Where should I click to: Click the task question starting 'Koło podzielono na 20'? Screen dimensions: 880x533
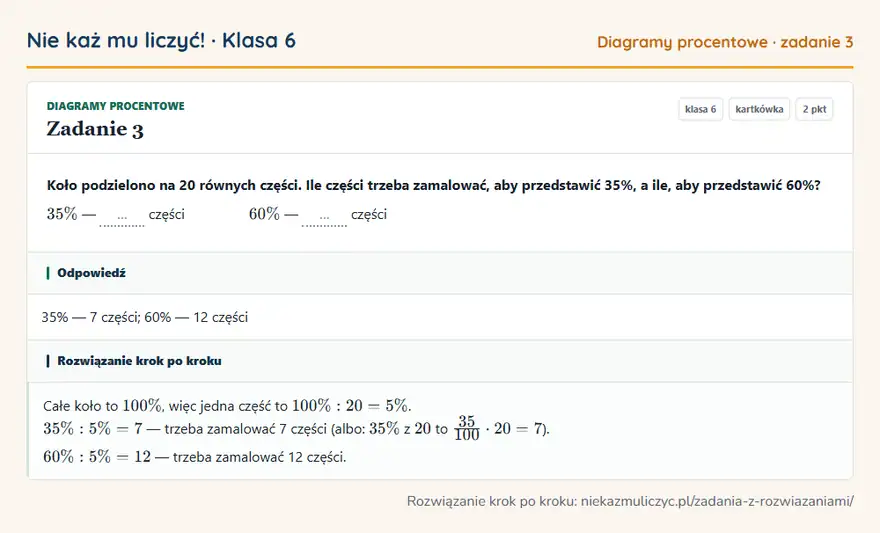tap(433, 185)
